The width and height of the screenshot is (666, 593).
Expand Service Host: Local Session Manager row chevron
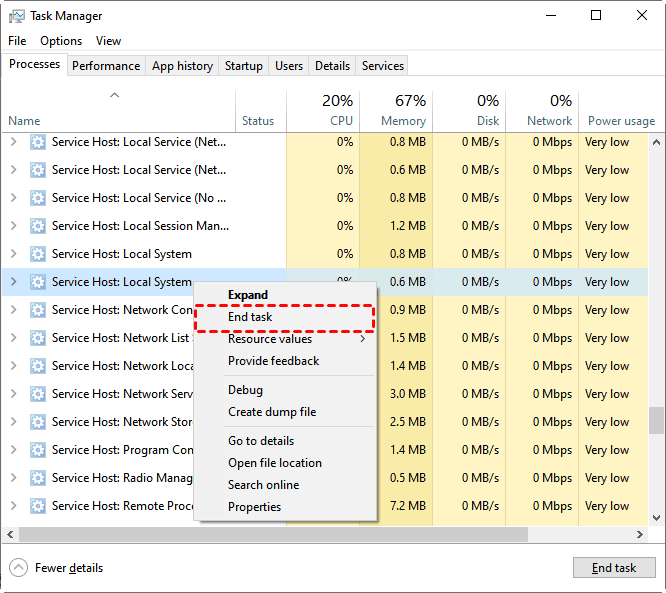click(x=13, y=226)
